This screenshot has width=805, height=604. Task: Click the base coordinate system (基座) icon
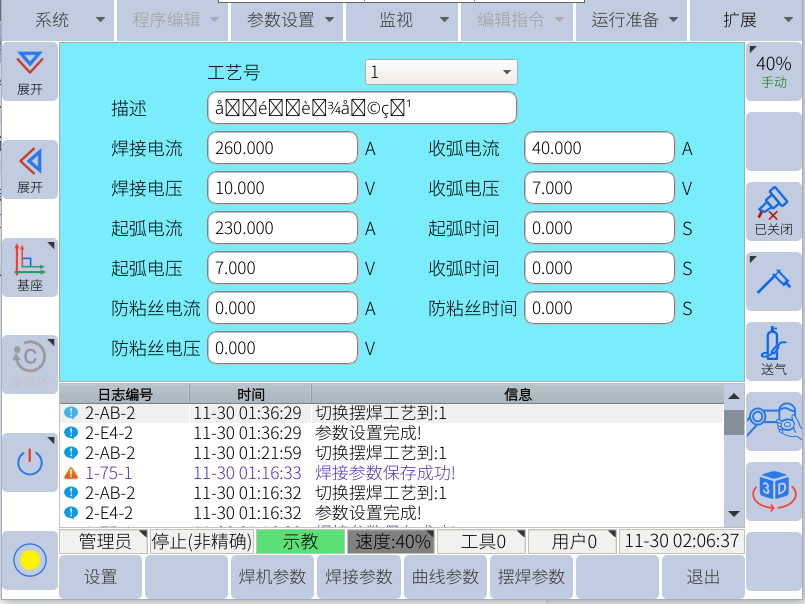pos(29,267)
